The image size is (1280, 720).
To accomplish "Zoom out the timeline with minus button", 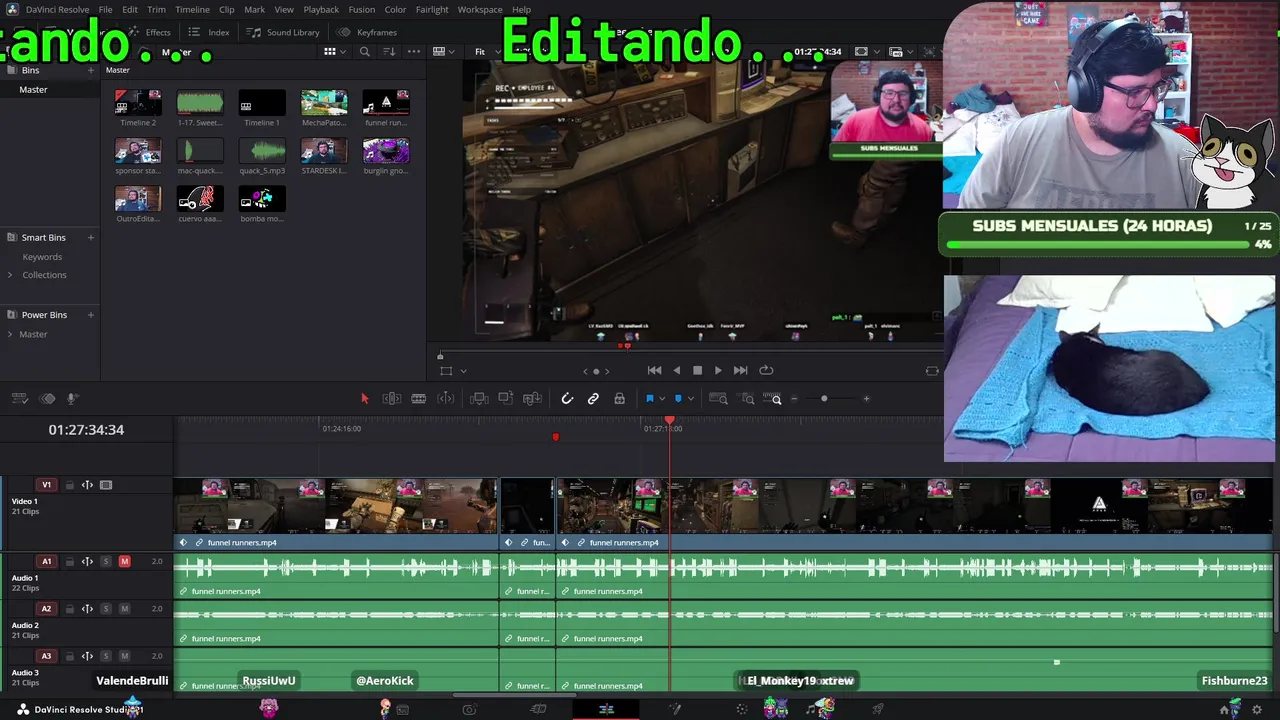I will (x=795, y=399).
